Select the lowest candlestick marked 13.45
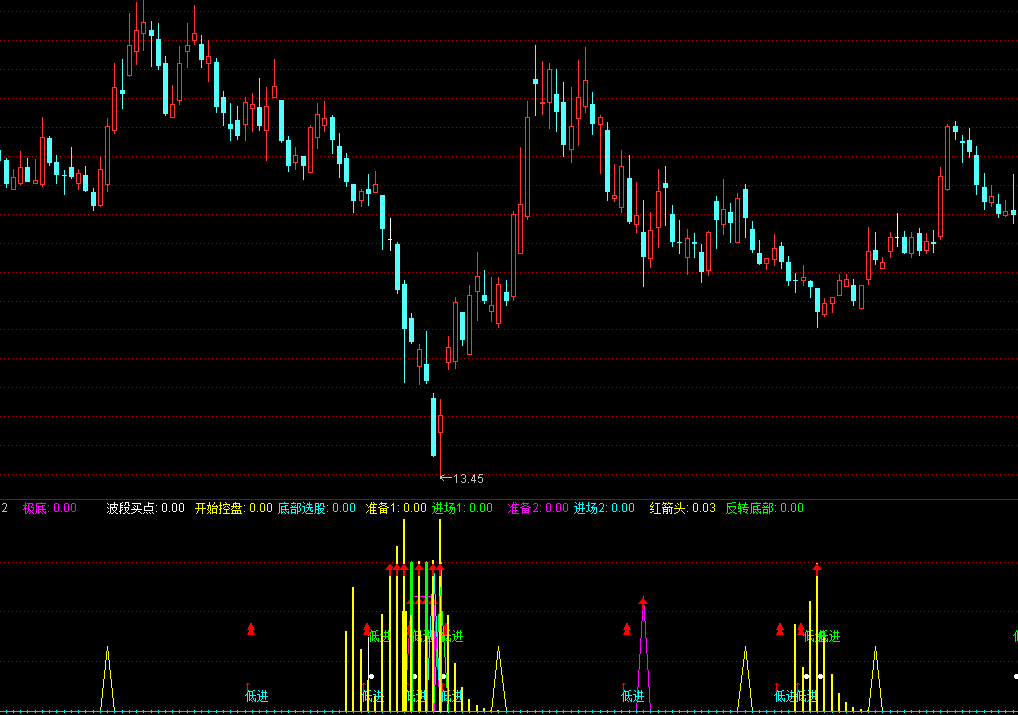This screenshot has height=715, width=1018. click(441, 438)
